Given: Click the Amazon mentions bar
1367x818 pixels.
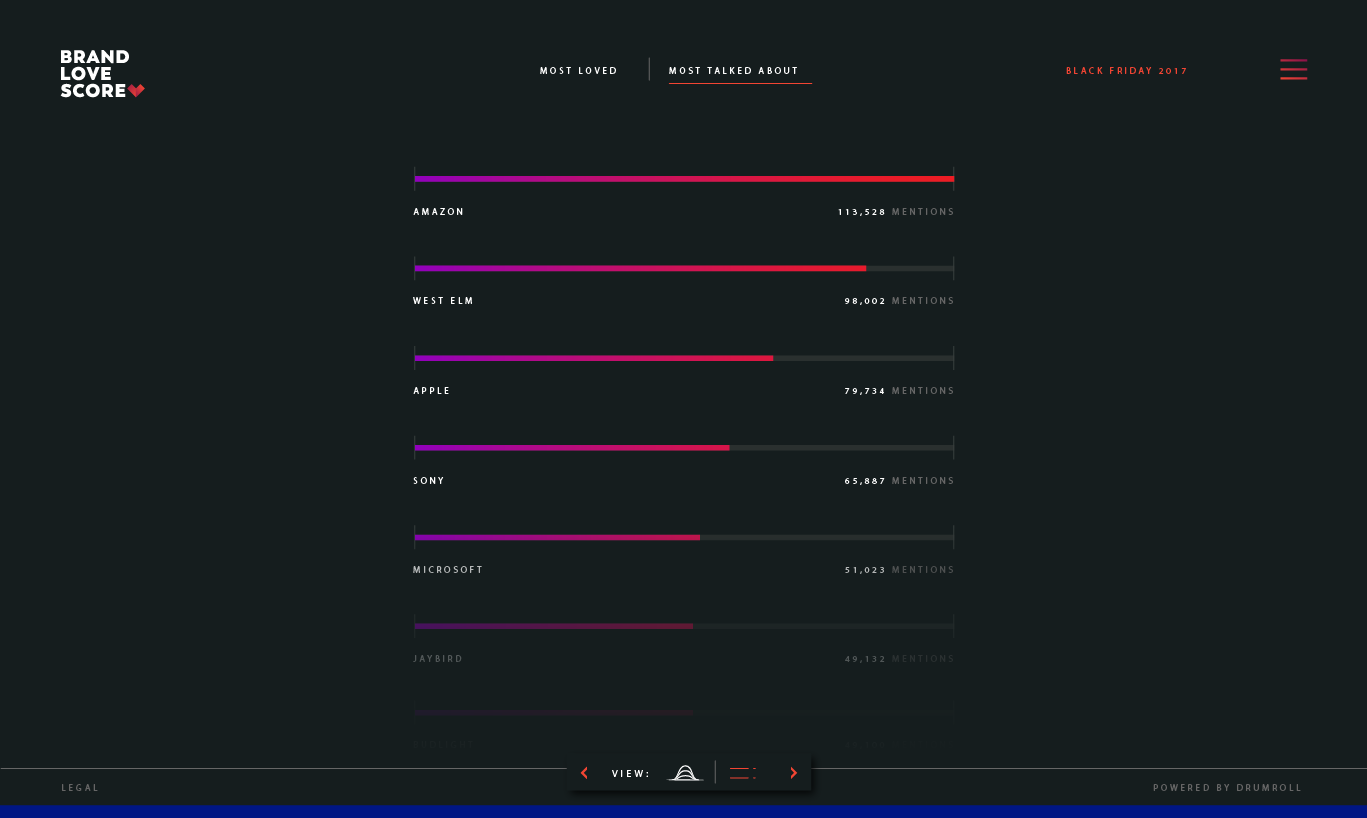Looking at the screenshot, I should pos(684,179).
